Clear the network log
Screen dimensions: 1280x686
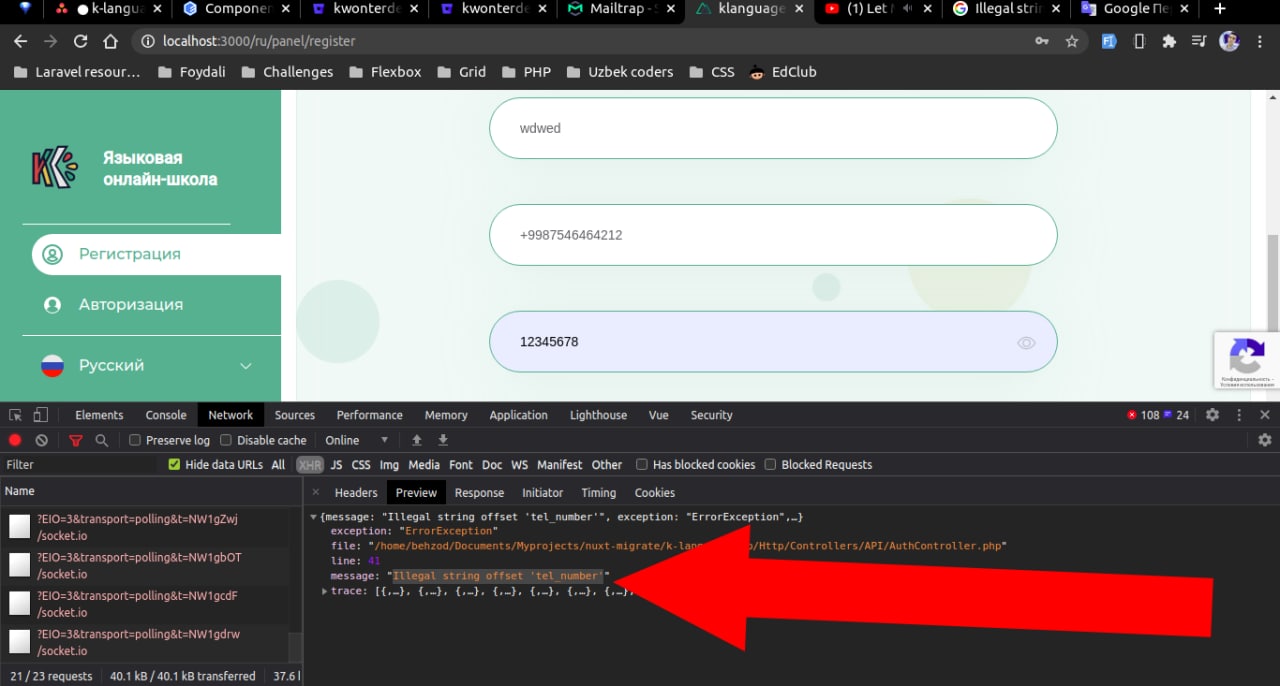[41, 440]
